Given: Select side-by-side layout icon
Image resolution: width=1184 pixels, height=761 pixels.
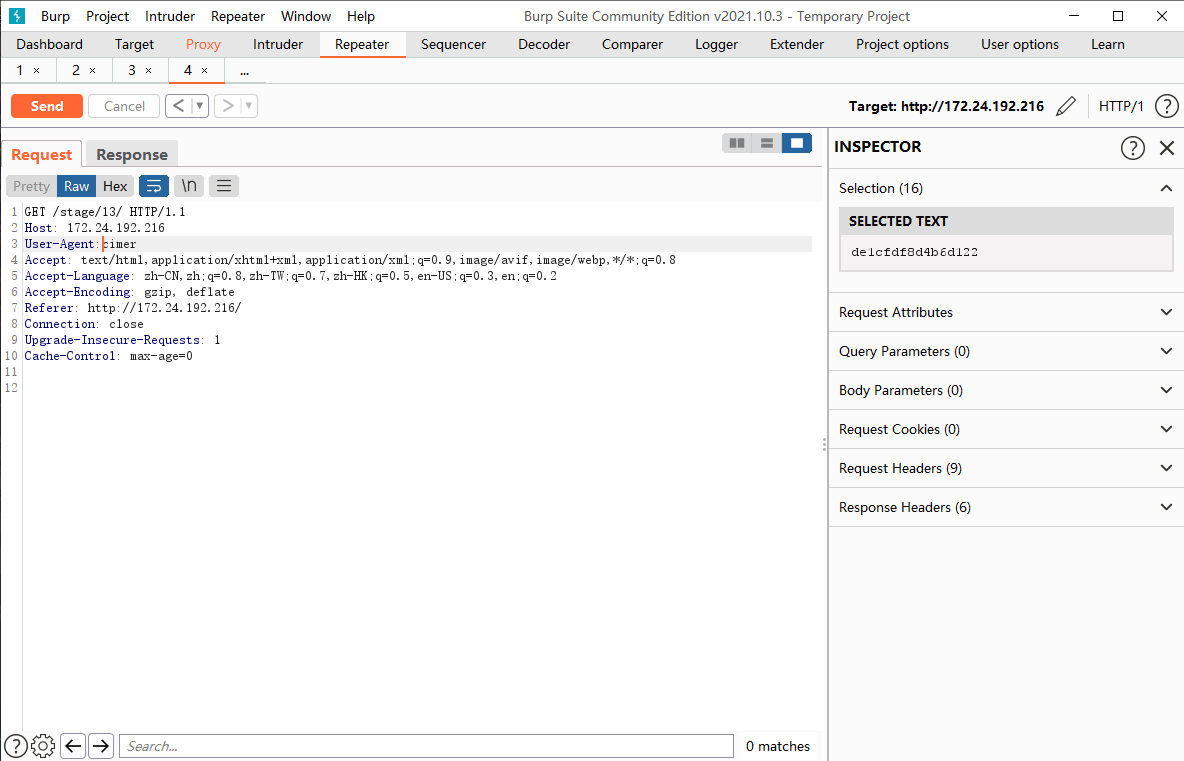Looking at the screenshot, I should 737,143.
